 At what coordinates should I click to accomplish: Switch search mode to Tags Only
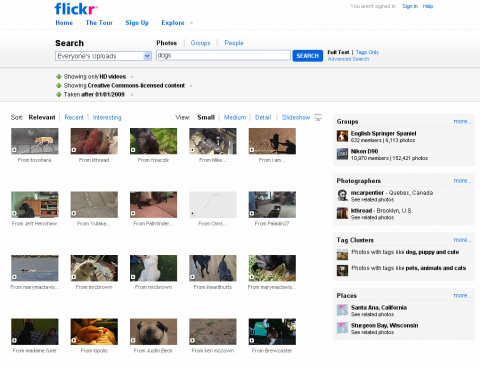pyautogui.click(x=367, y=52)
